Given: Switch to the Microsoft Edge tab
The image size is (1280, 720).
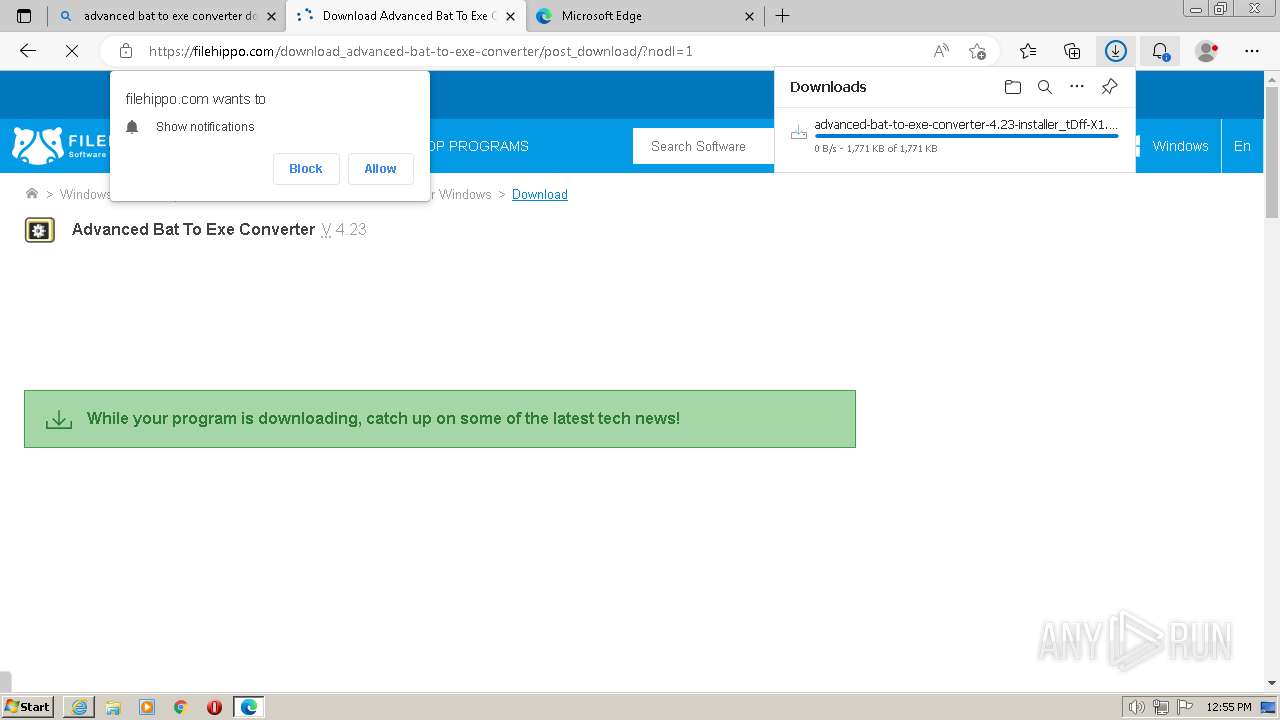Looking at the screenshot, I should pyautogui.click(x=646, y=16).
